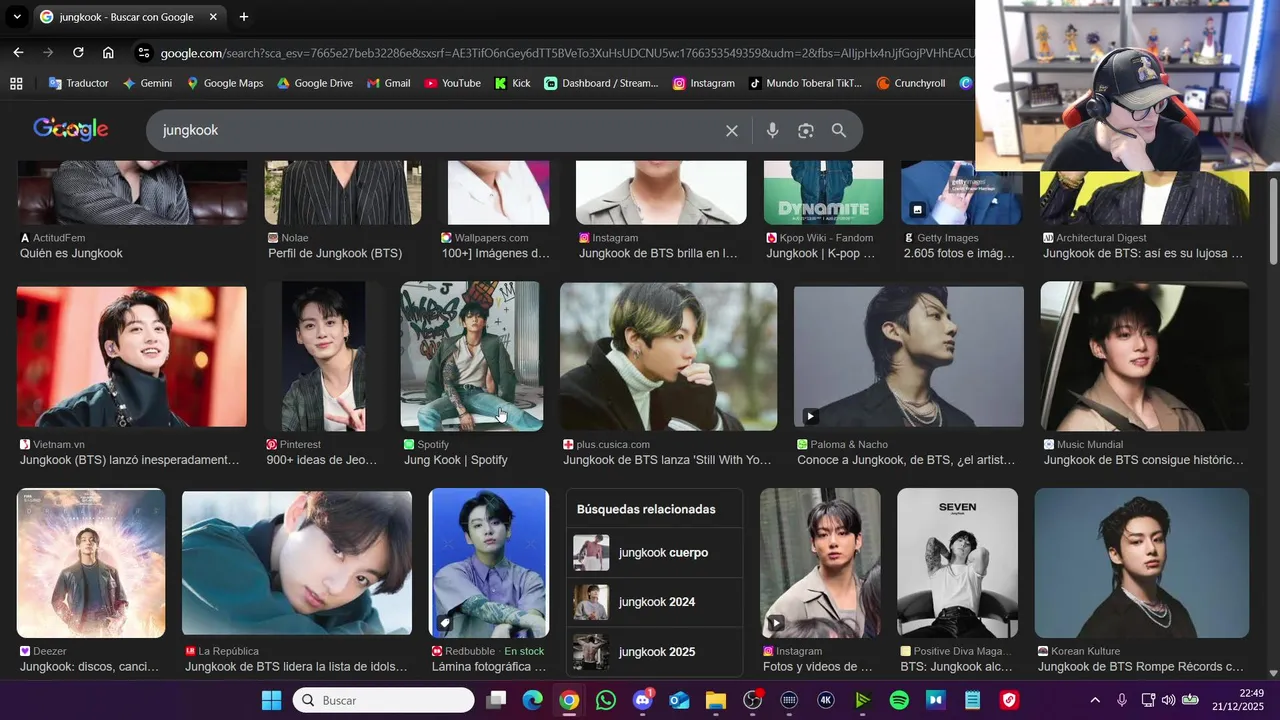Open the Paloma & Nacho video thumbnail

[x=909, y=357]
